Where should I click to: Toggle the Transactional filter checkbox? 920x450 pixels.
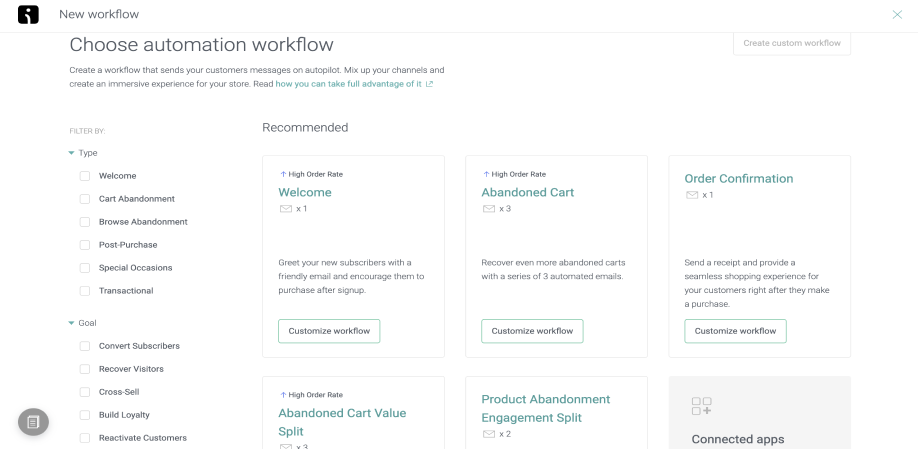pos(85,291)
